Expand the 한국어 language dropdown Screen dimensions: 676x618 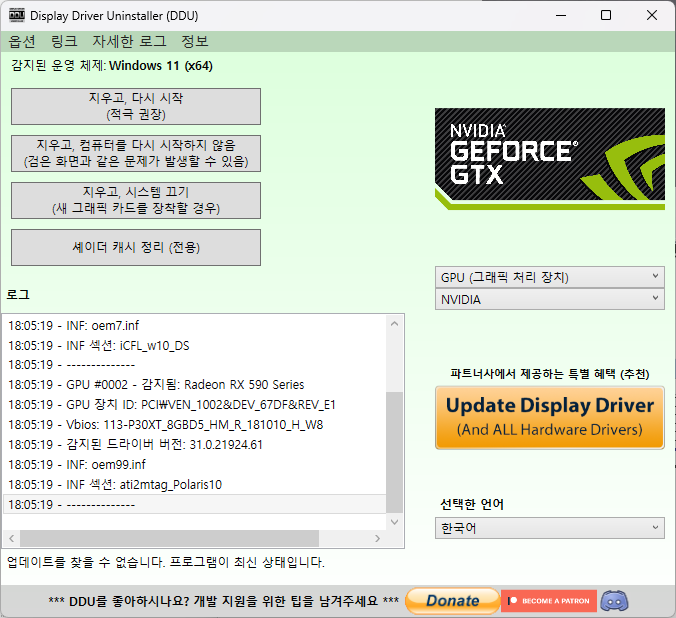pos(550,528)
